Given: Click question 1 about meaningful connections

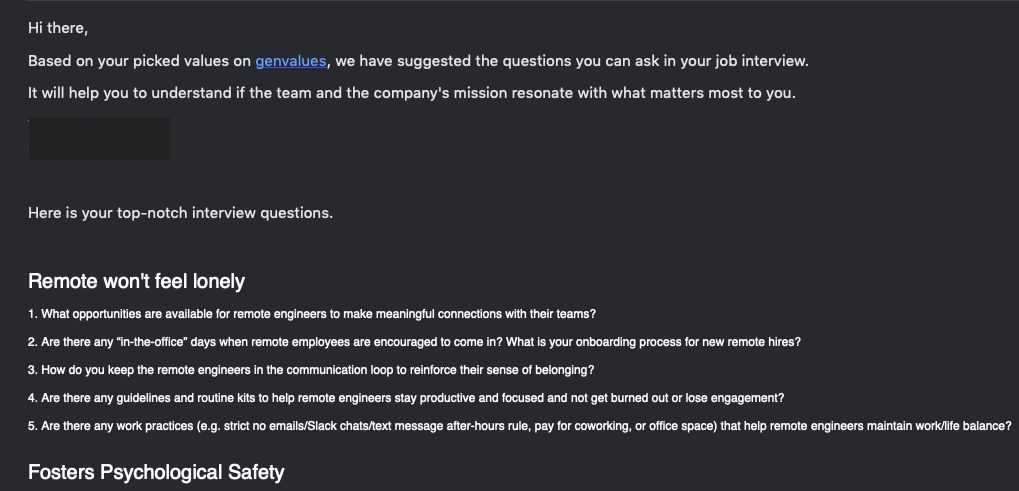Looking at the screenshot, I should point(312,314).
